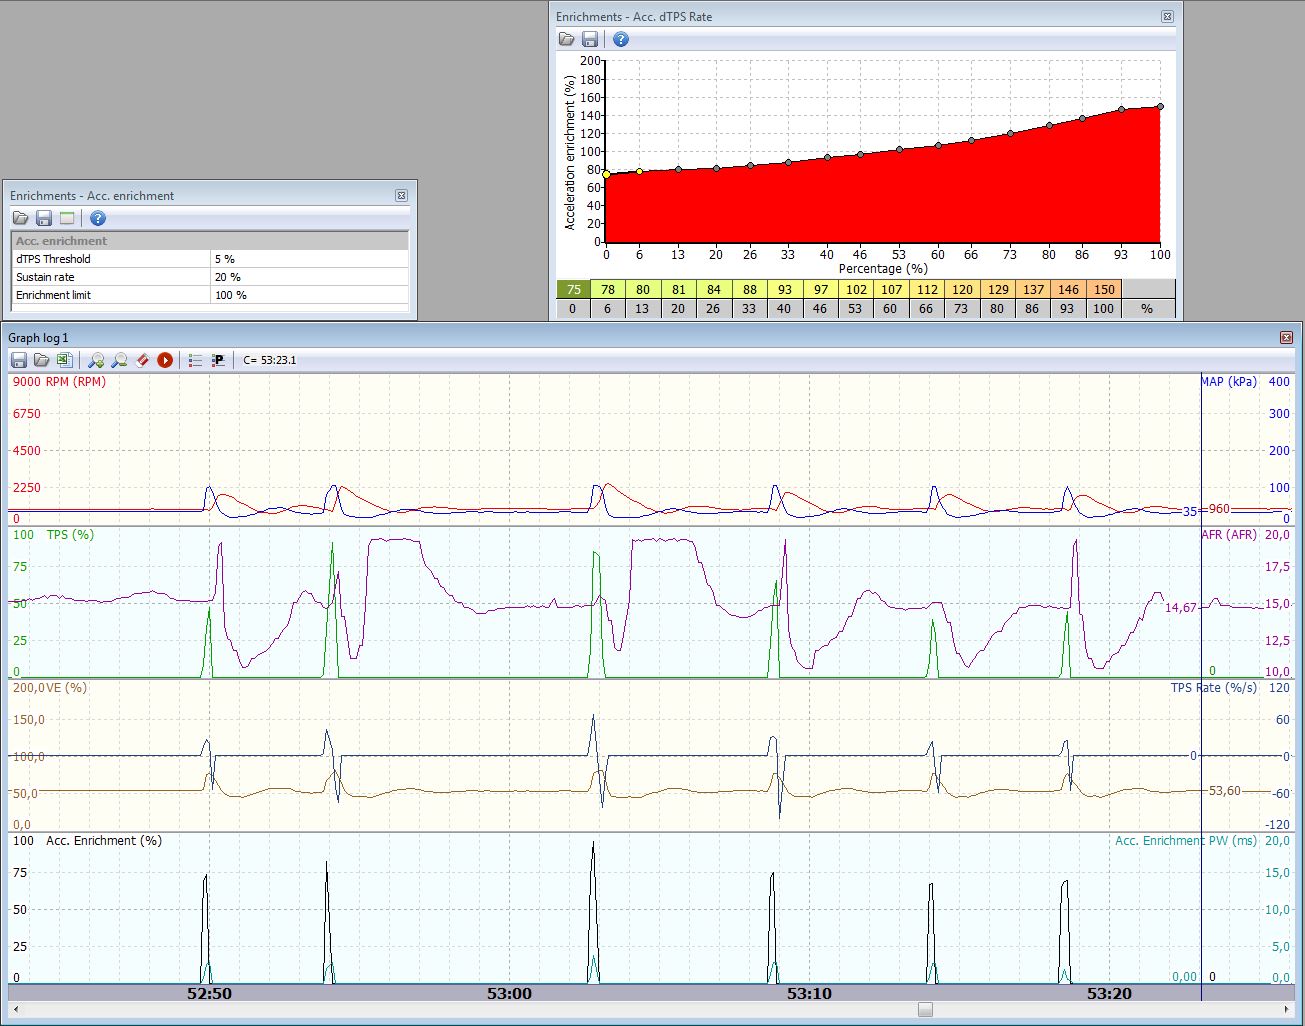Click the yellow curve point at 0 percent
The height and width of the screenshot is (1026, 1305).
[606, 174]
